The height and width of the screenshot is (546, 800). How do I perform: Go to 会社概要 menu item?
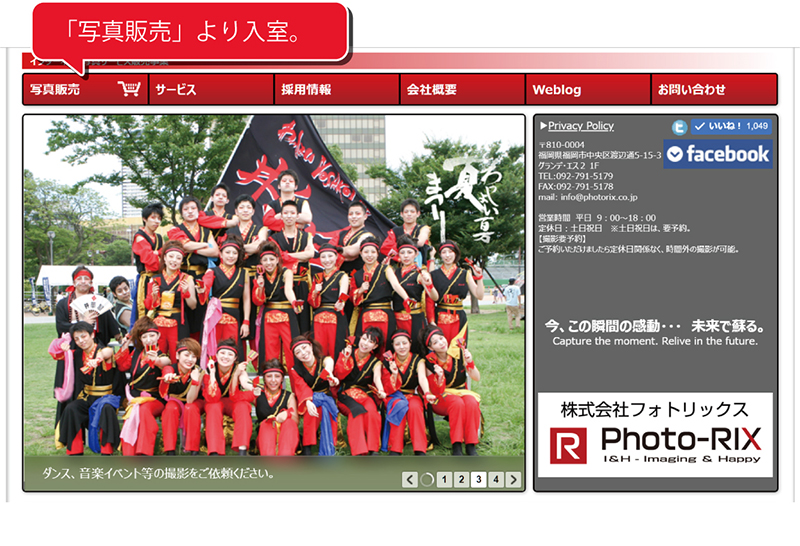(x=432, y=90)
